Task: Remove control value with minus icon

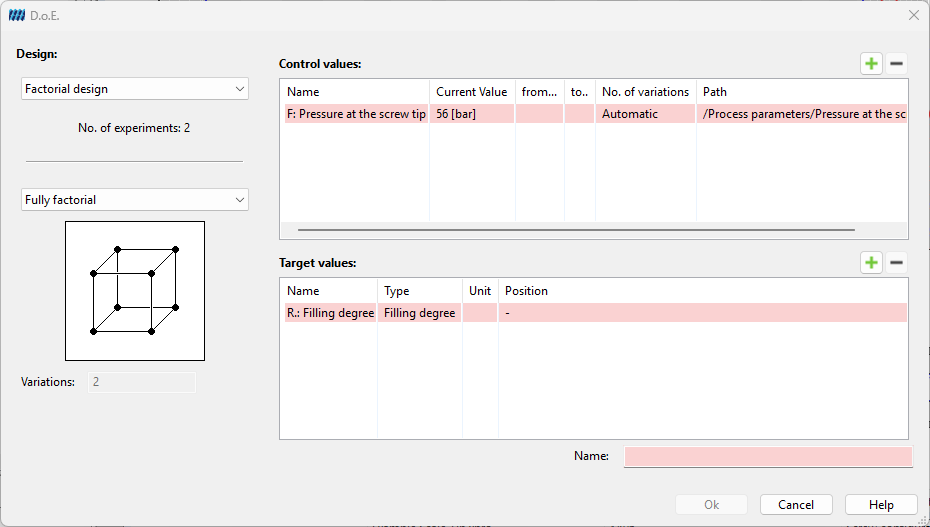Action: (896, 63)
